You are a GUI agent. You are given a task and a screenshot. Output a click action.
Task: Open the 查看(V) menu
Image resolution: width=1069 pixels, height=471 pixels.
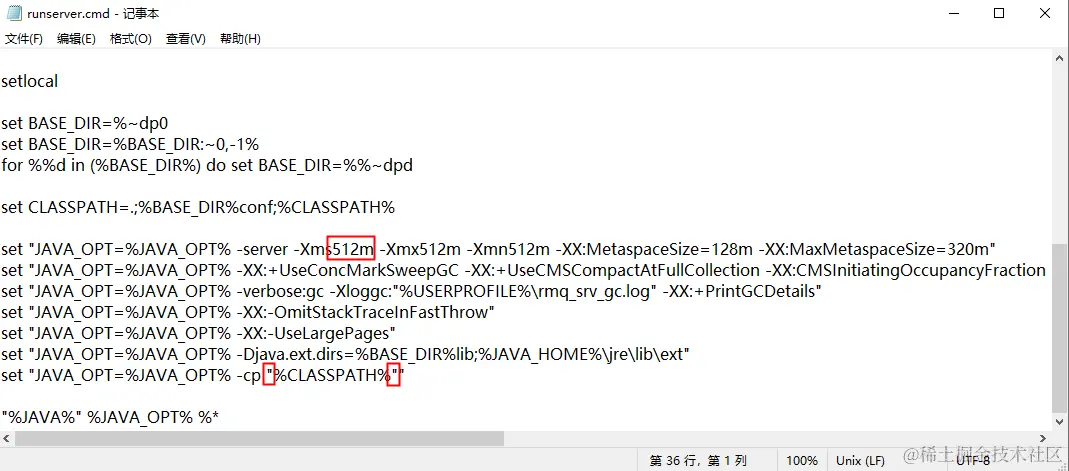tap(185, 39)
